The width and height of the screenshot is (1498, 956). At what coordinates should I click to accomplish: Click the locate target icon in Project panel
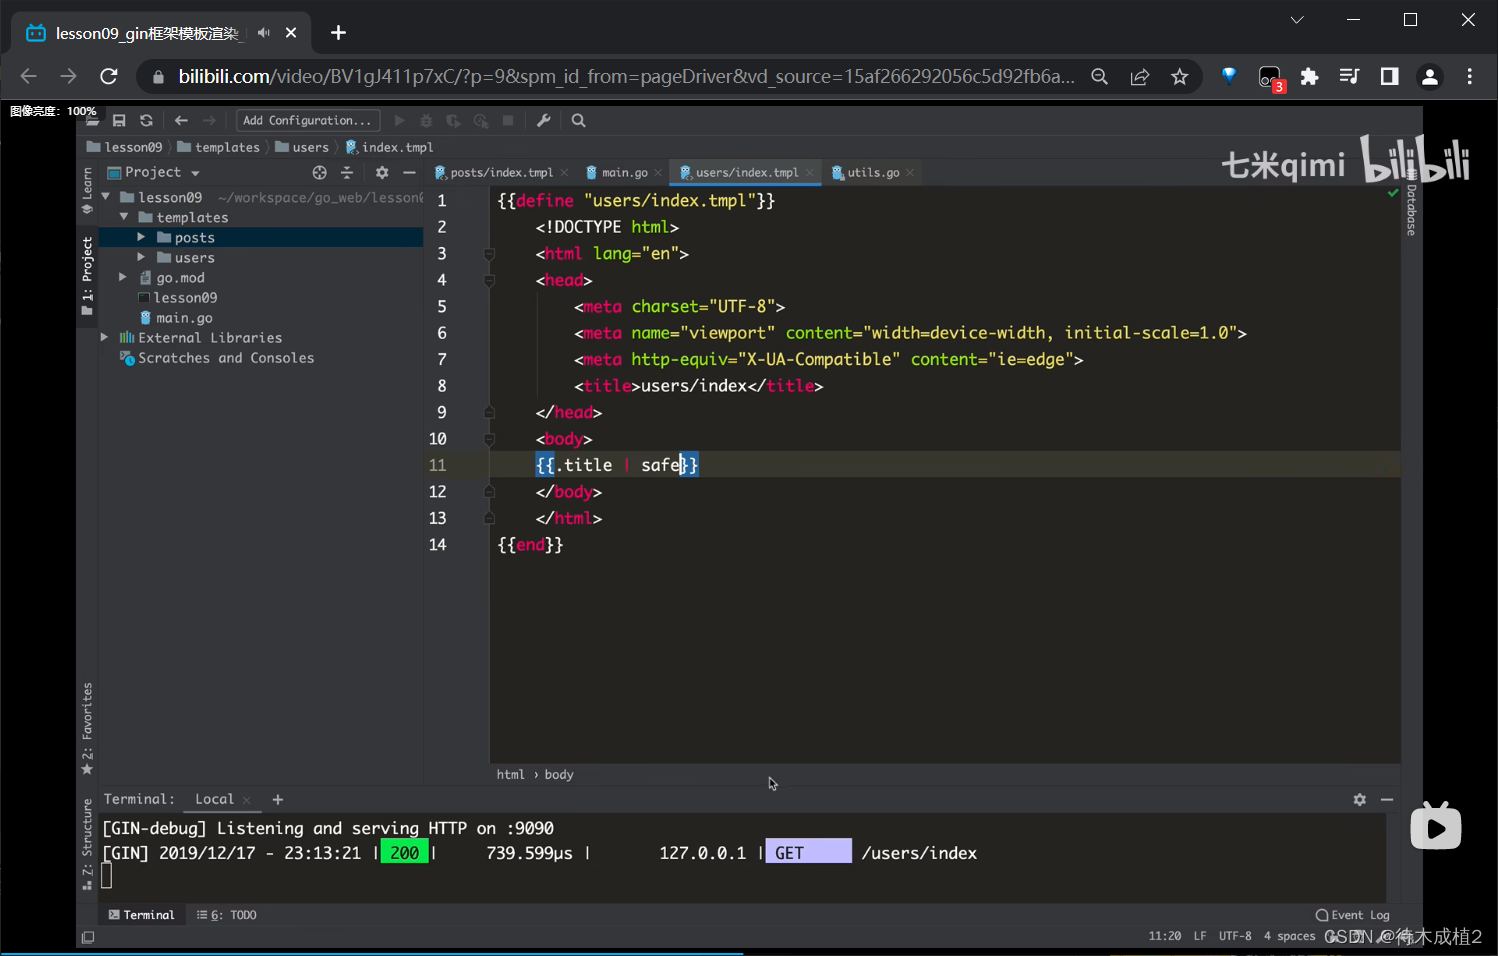(x=319, y=173)
